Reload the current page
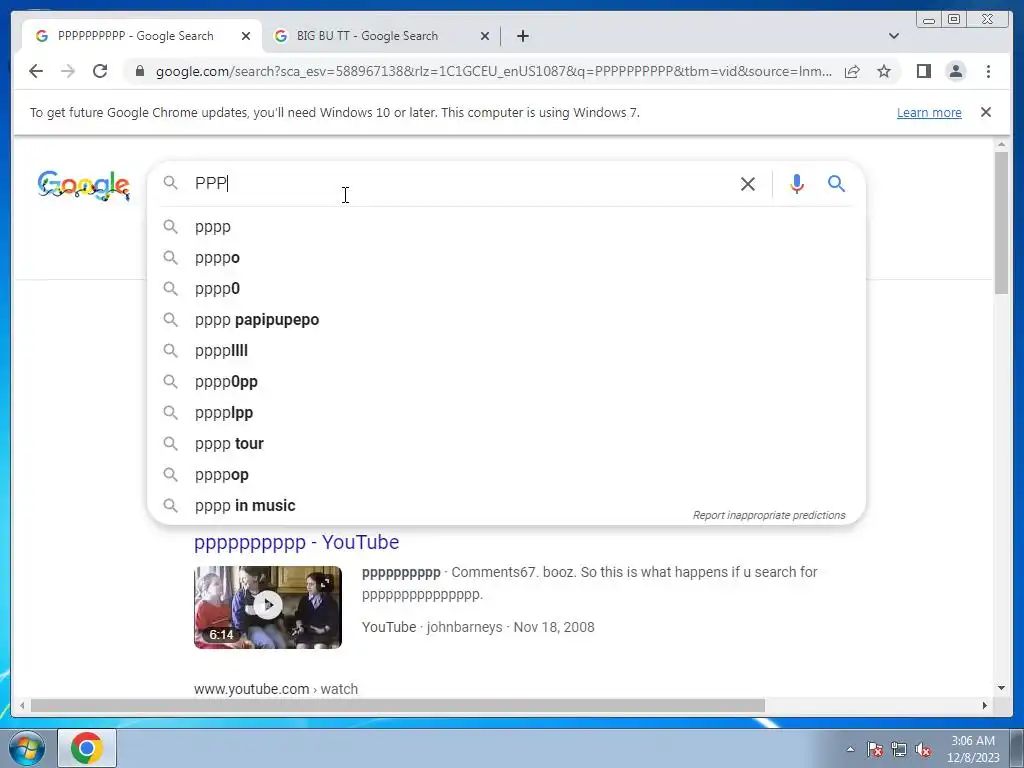The width and height of the screenshot is (1024, 768). pyautogui.click(x=100, y=71)
